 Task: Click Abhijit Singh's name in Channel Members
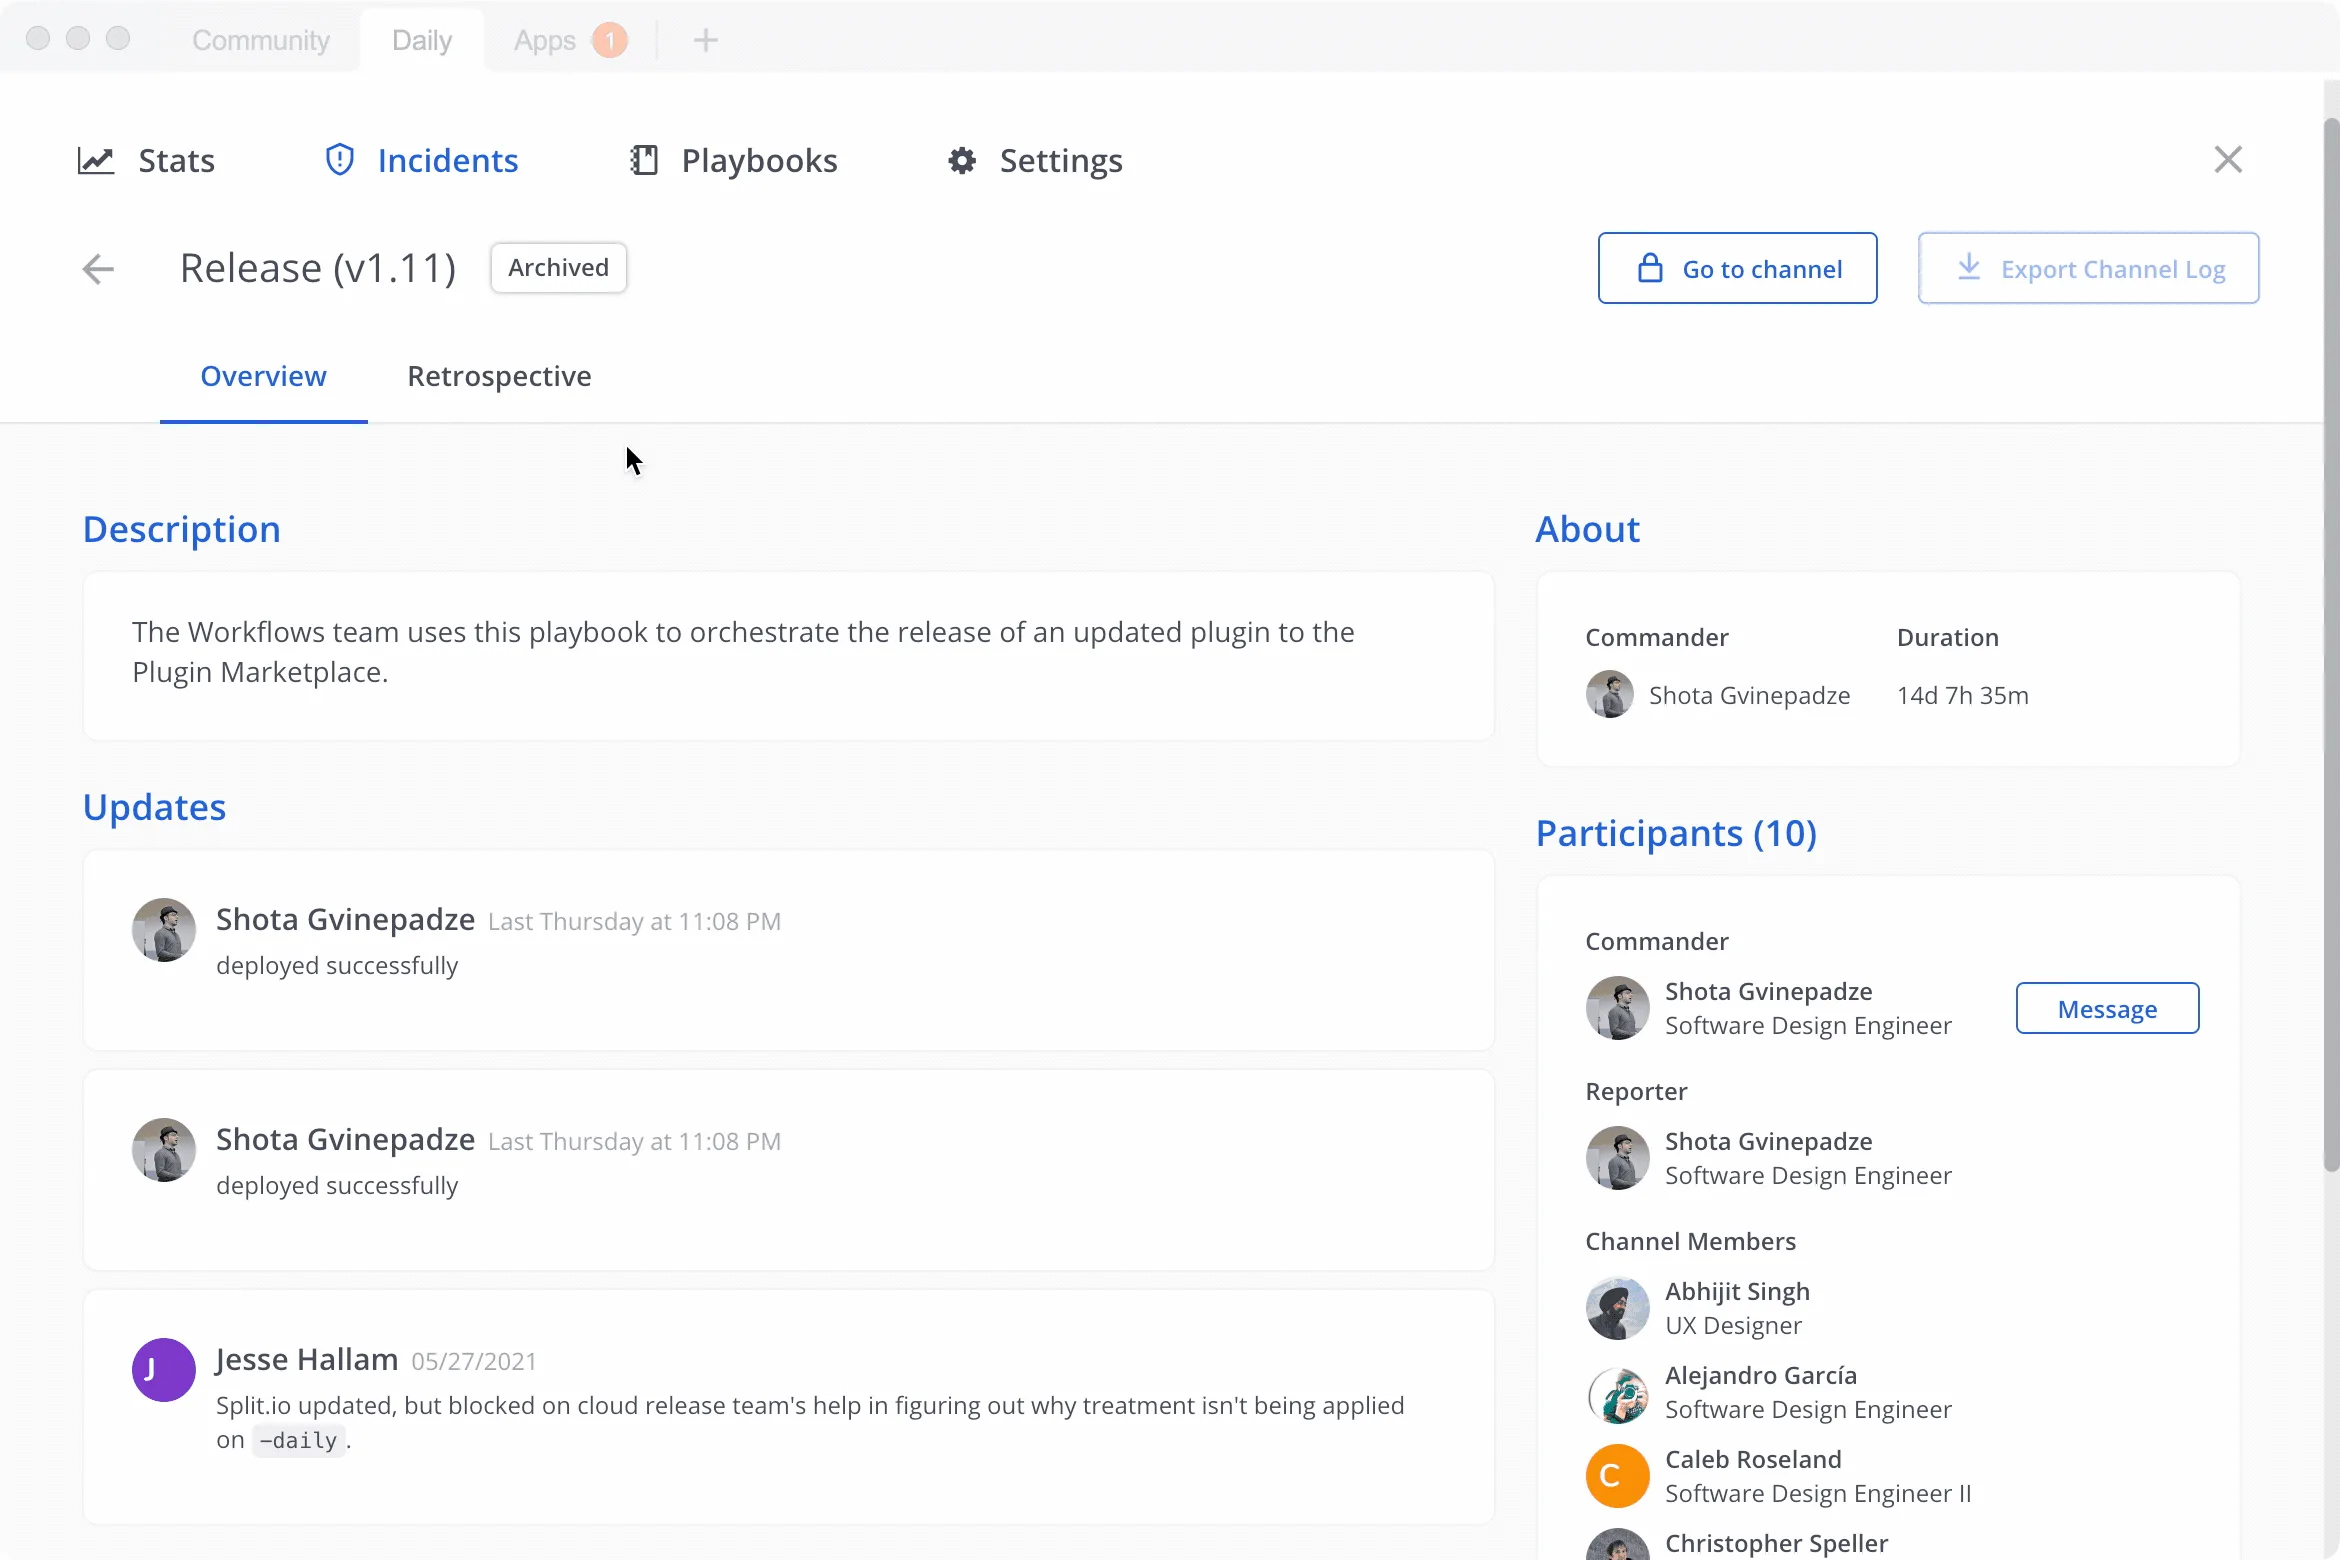pyautogui.click(x=1737, y=1291)
